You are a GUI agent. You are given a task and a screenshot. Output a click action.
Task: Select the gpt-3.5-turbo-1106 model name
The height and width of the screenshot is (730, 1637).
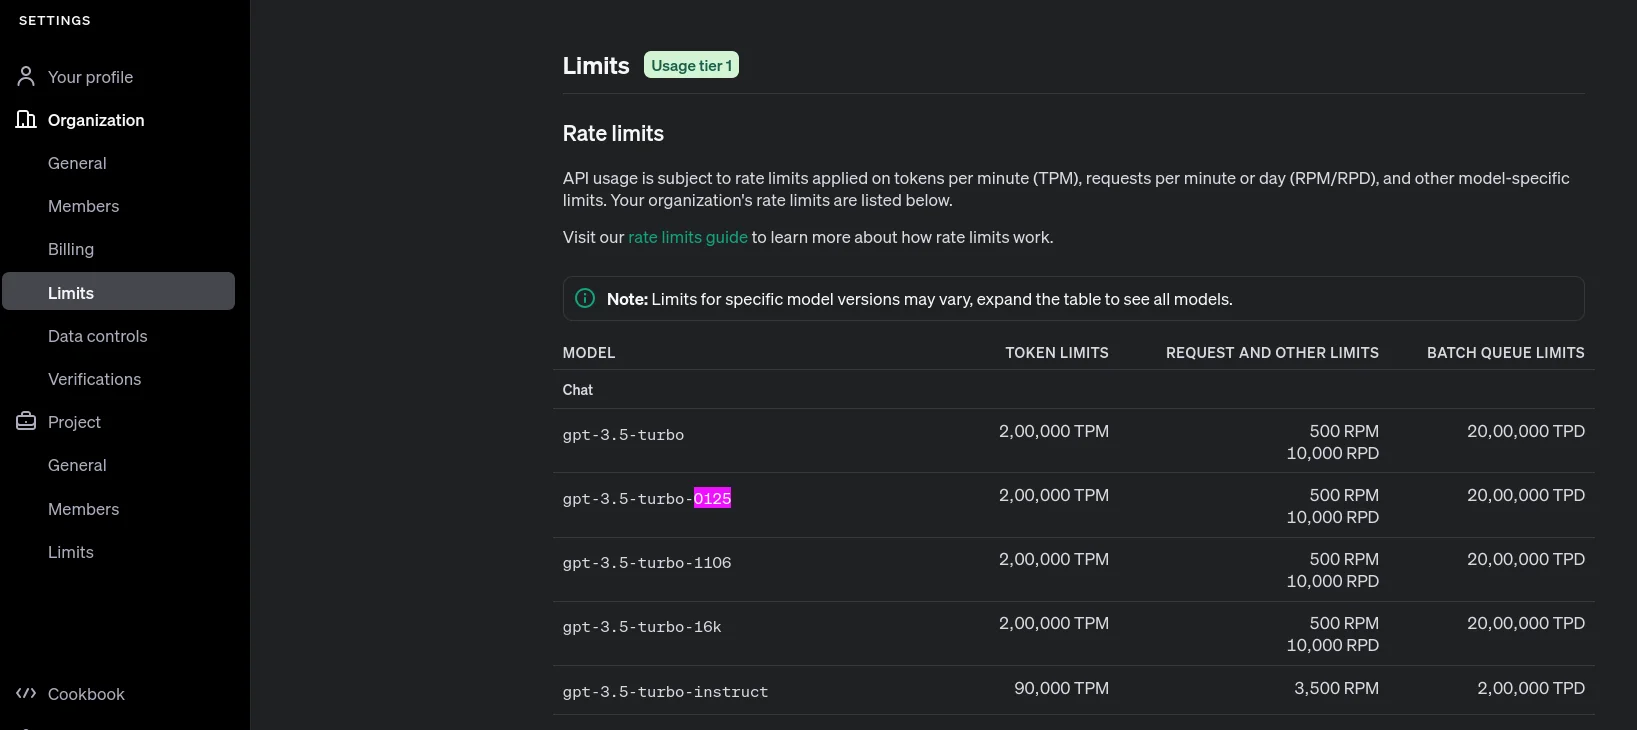pos(647,563)
